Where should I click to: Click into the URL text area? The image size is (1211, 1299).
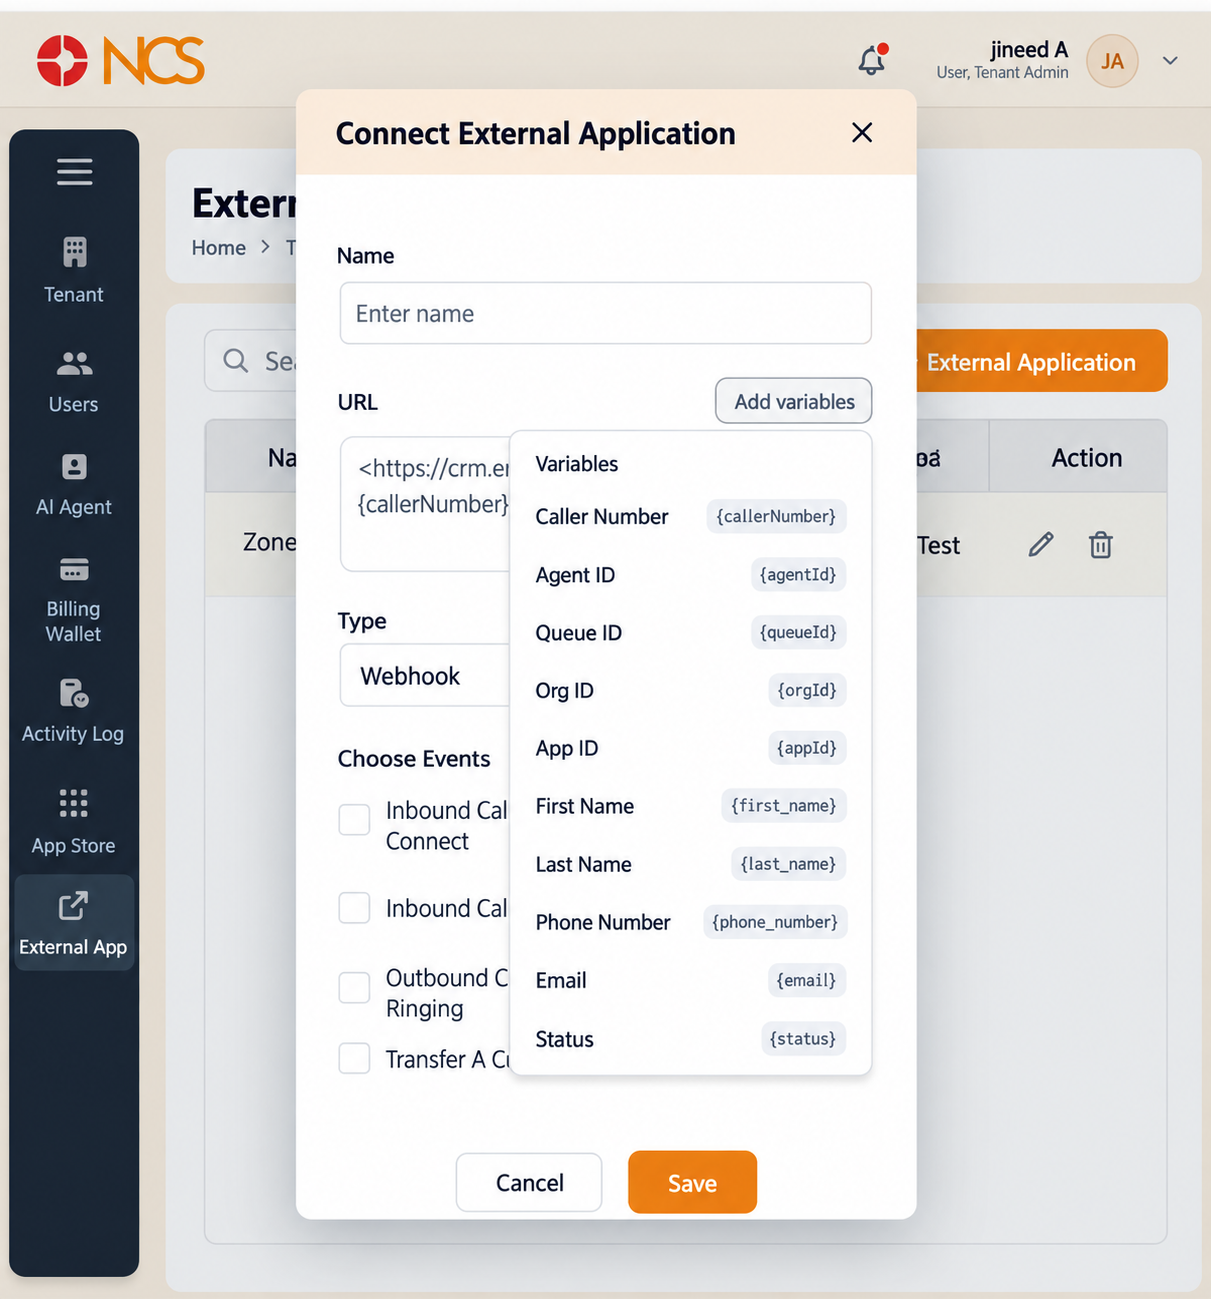(425, 504)
